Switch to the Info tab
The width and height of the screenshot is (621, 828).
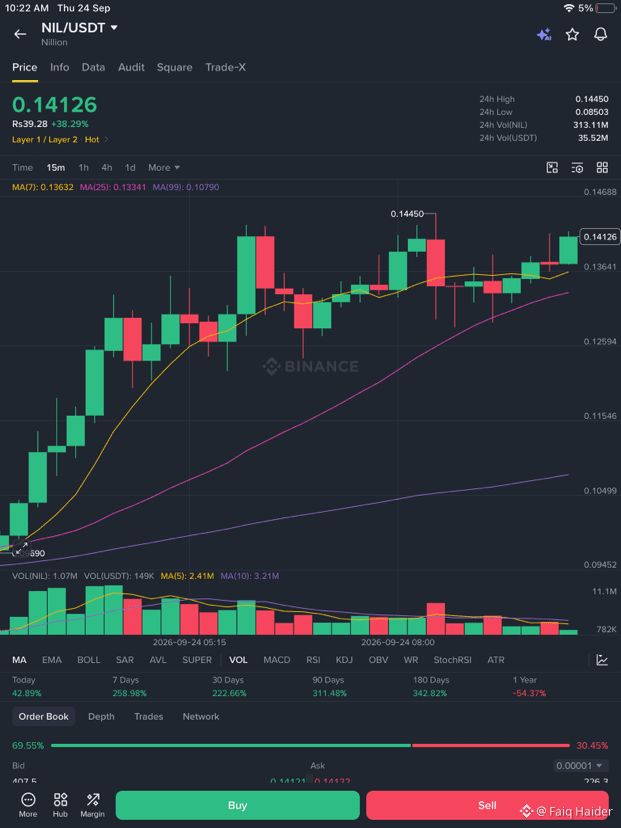coord(59,67)
